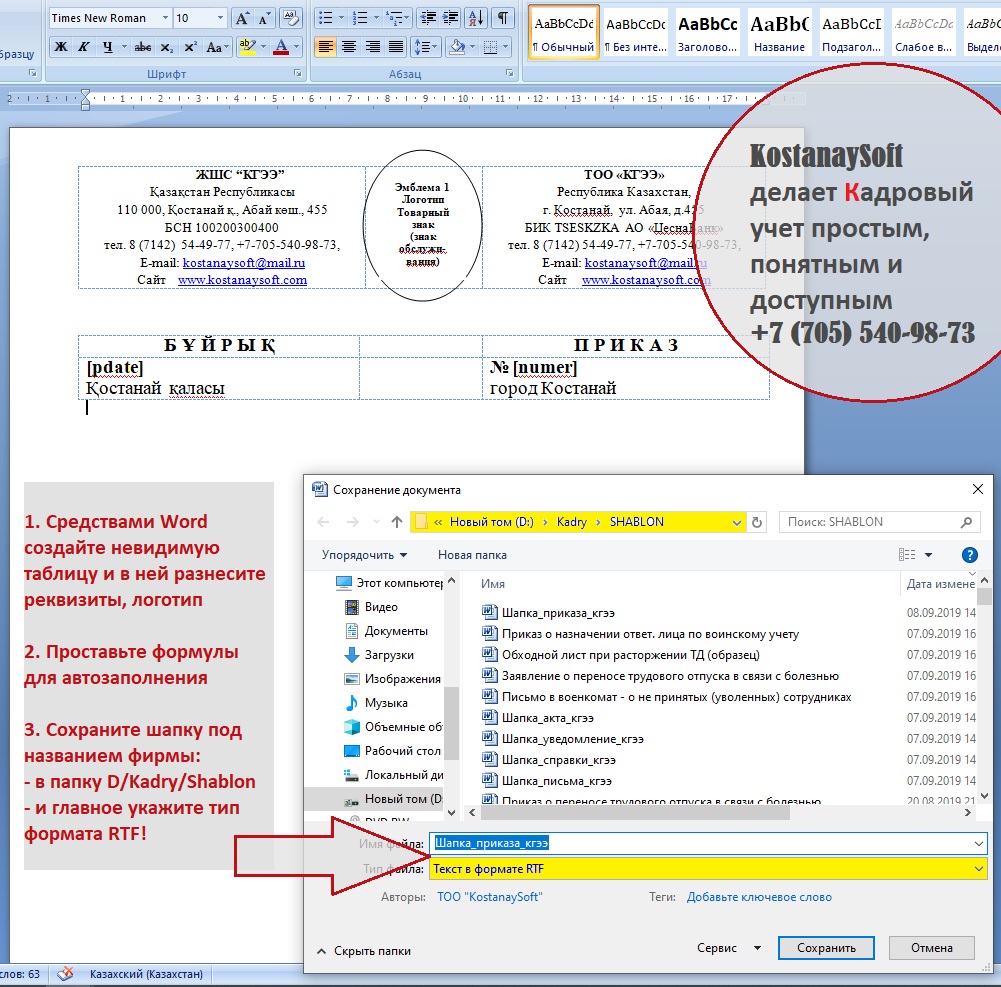Set justify text alignment
Image resolution: width=1001 pixels, height=987 pixels.
click(x=396, y=47)
